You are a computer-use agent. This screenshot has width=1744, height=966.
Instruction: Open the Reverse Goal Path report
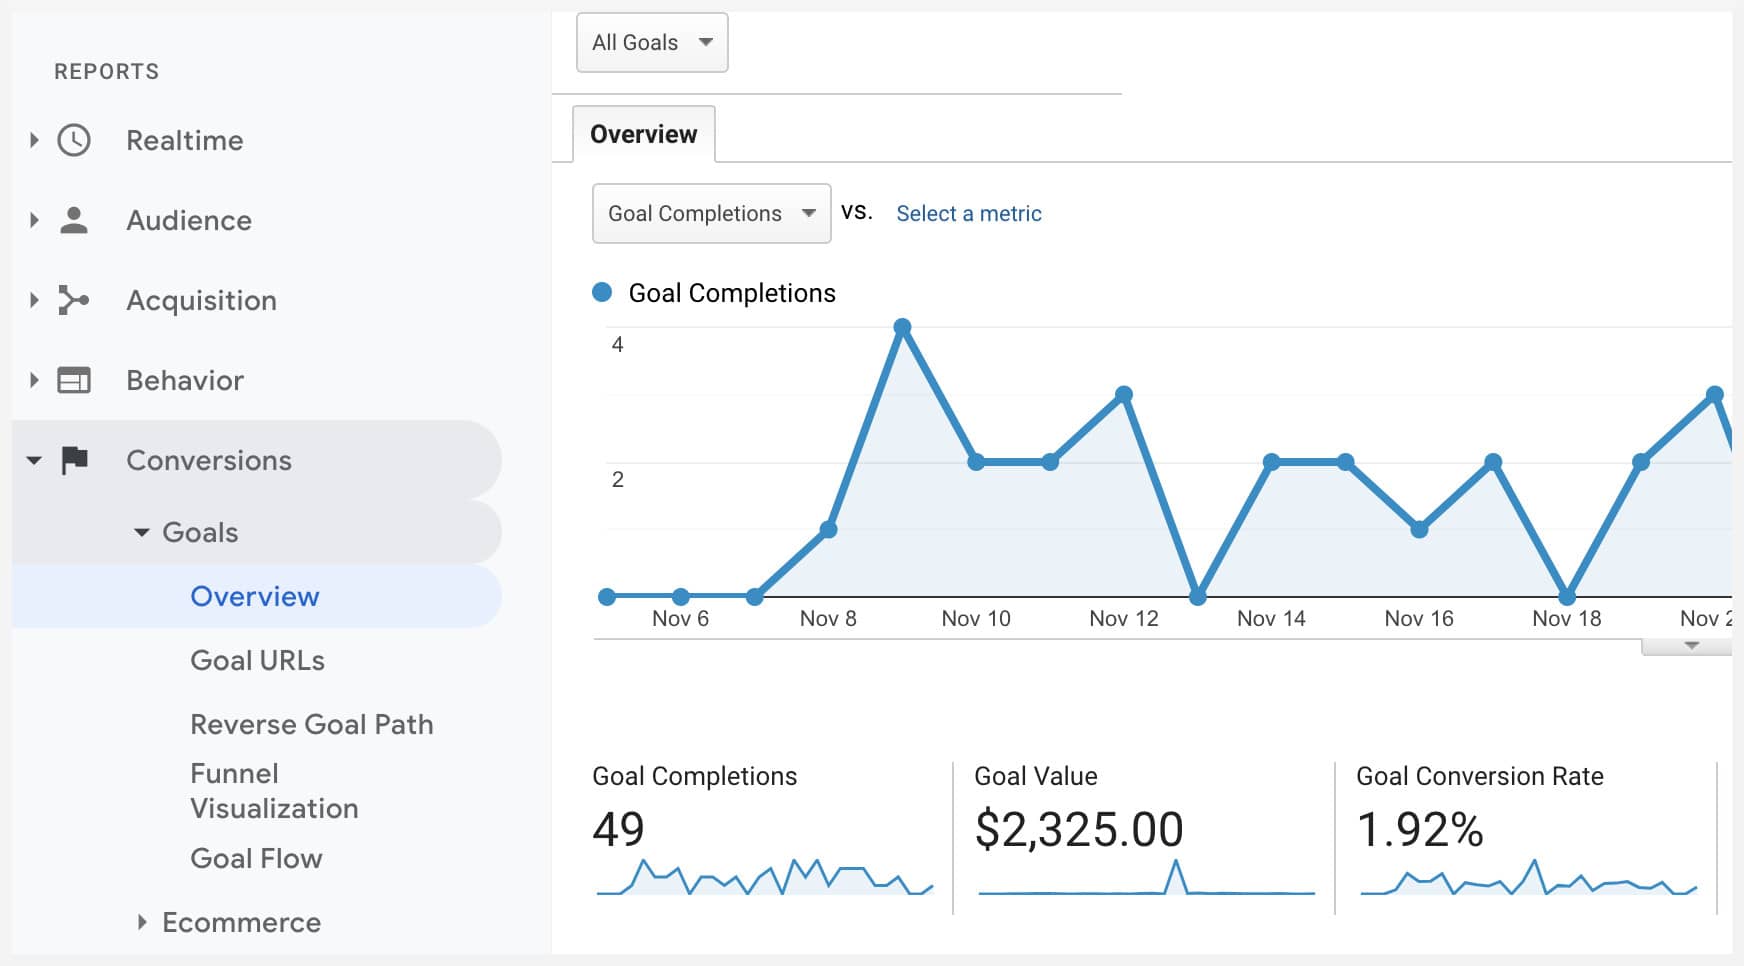(311, 724)
